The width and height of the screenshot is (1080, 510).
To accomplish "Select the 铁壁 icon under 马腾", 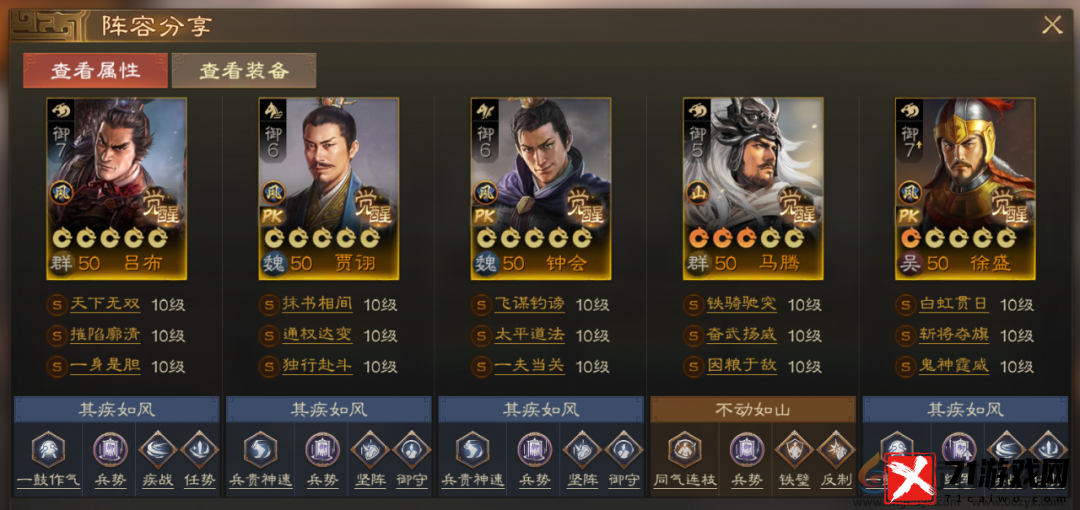I will pos(794,449).
